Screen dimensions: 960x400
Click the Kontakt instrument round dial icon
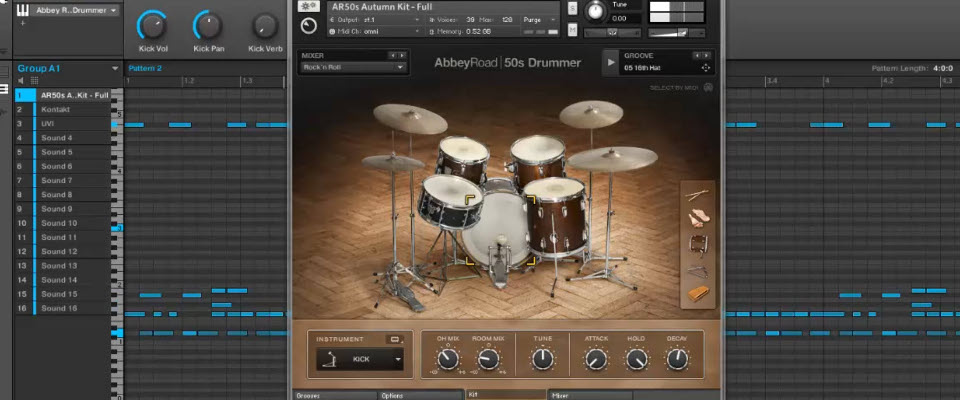(x=309, y=26)
